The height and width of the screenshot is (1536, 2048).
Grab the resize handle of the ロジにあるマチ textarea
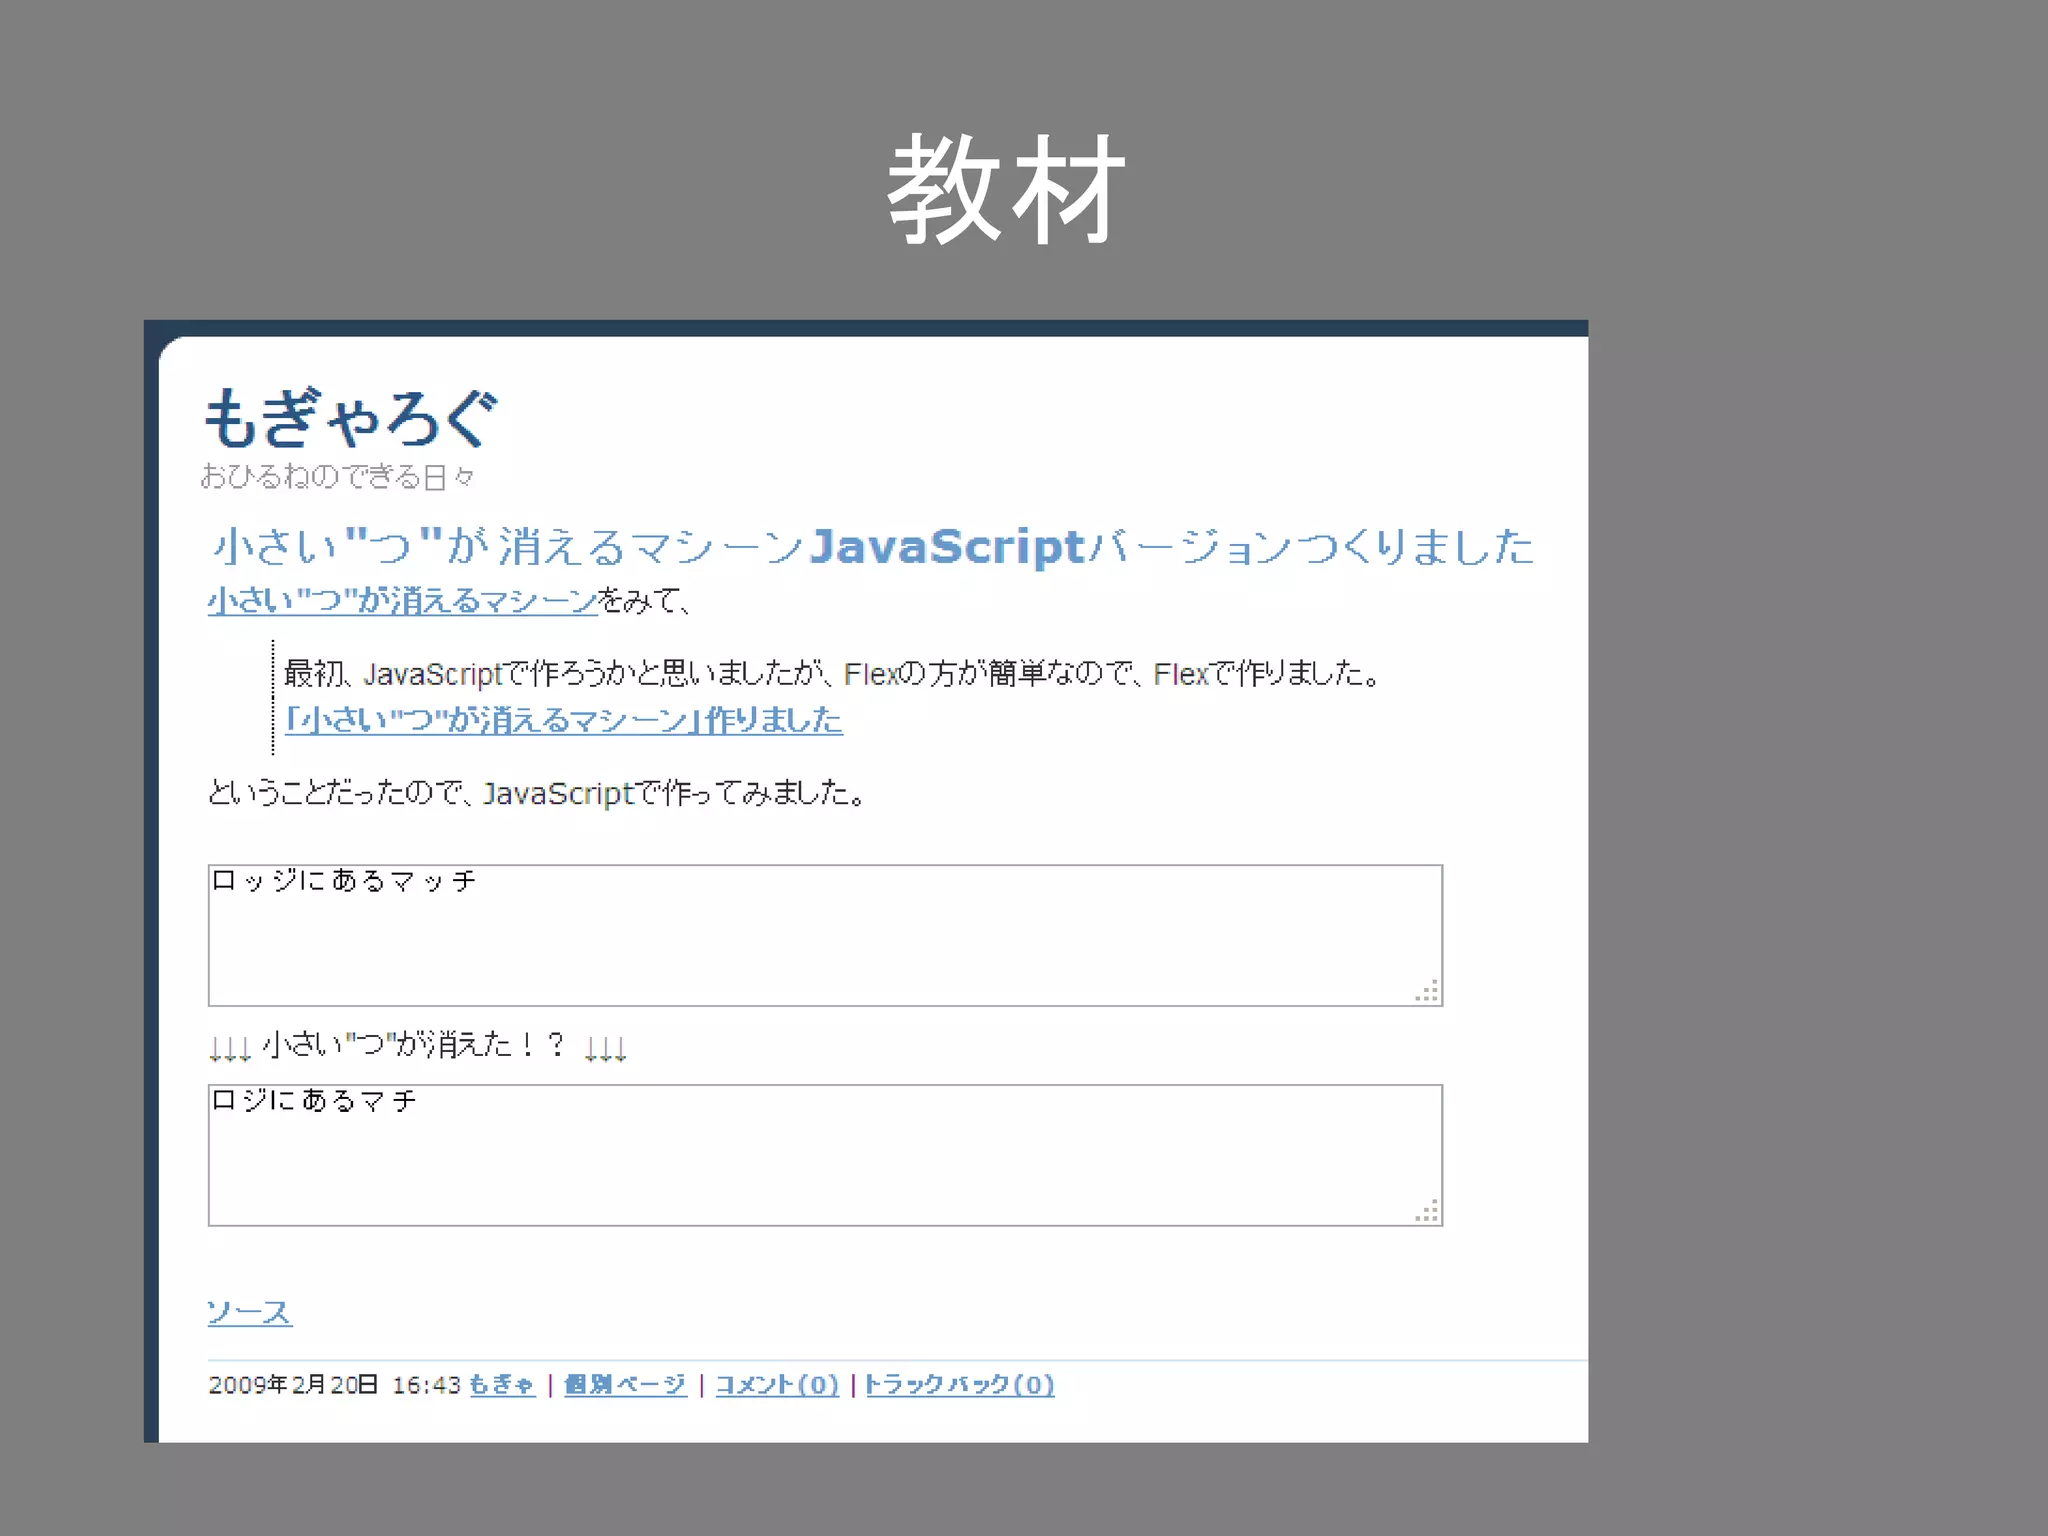1428,1211
